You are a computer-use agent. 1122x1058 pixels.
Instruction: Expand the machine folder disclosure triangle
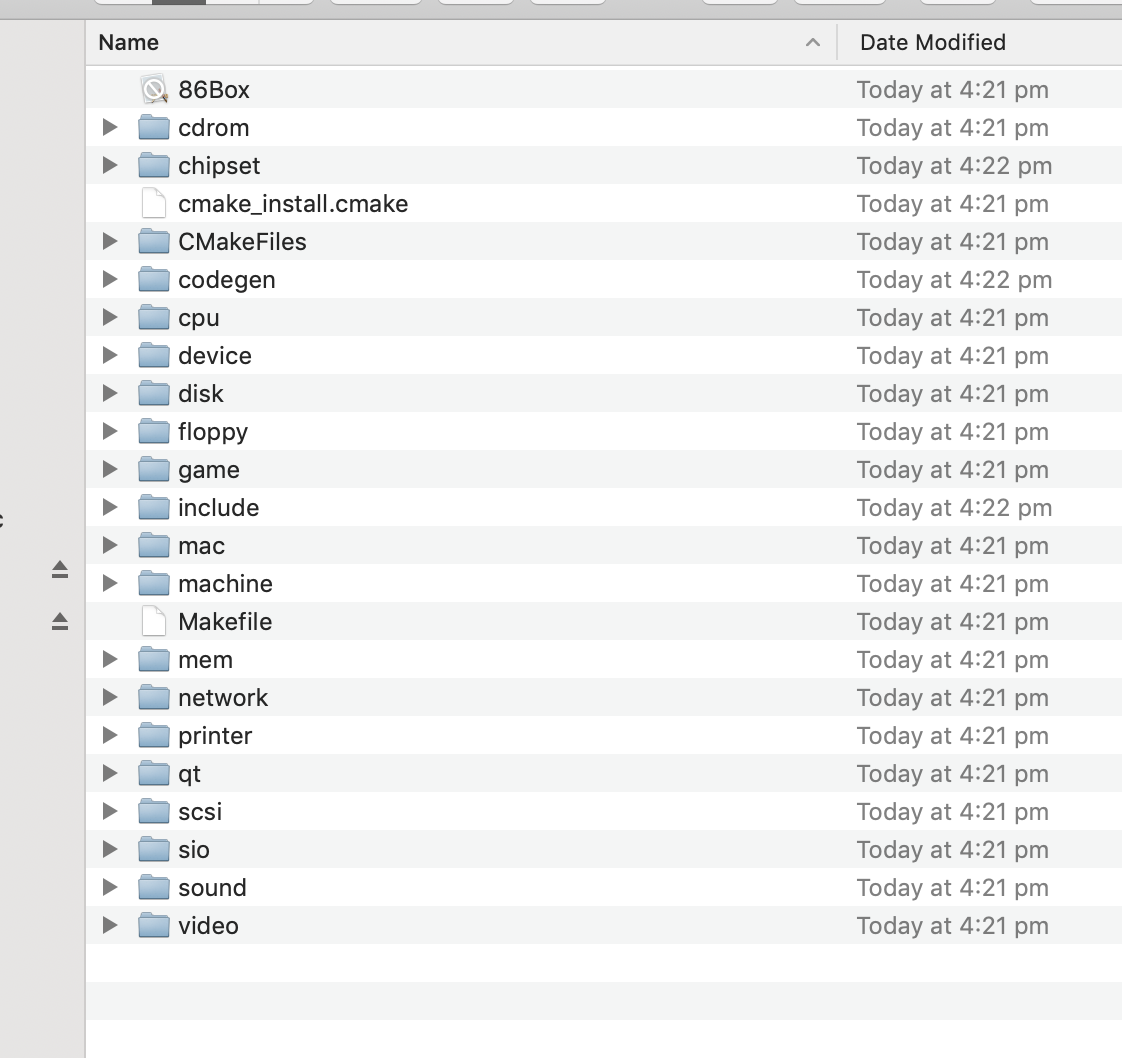click(x=109, y=583)
